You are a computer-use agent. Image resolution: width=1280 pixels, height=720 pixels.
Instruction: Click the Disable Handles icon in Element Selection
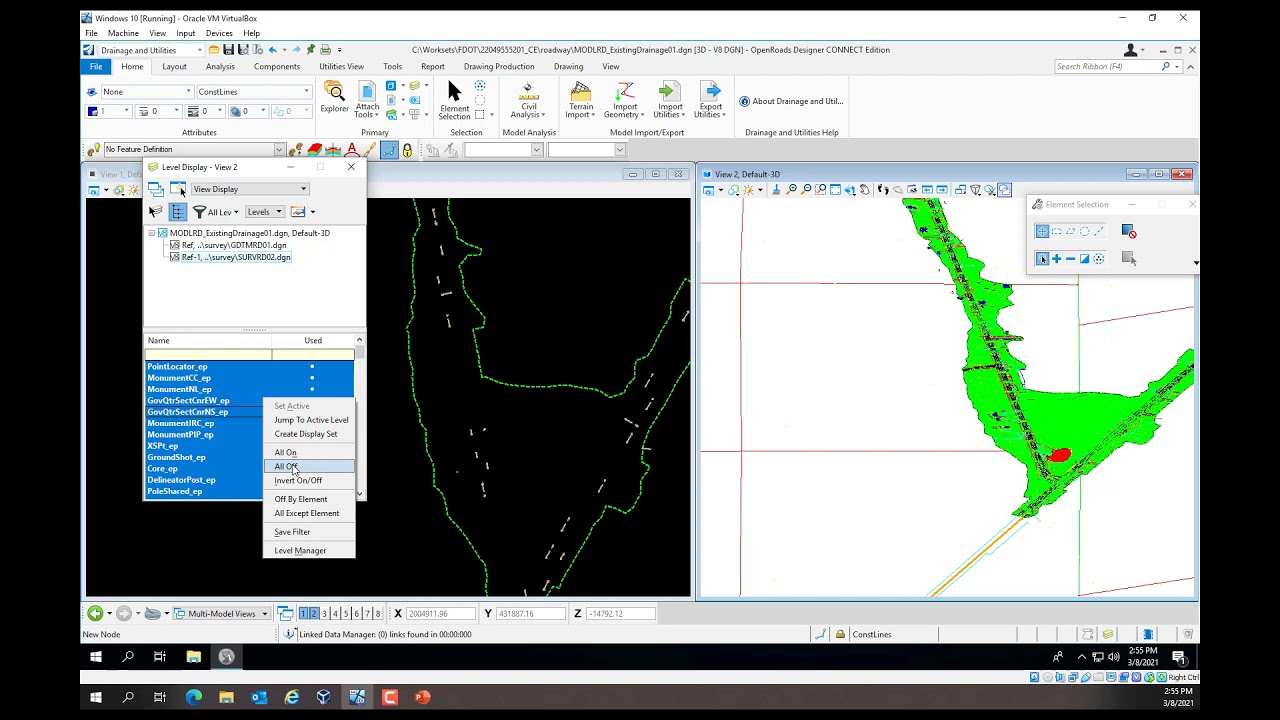[x=1129, y=232]
